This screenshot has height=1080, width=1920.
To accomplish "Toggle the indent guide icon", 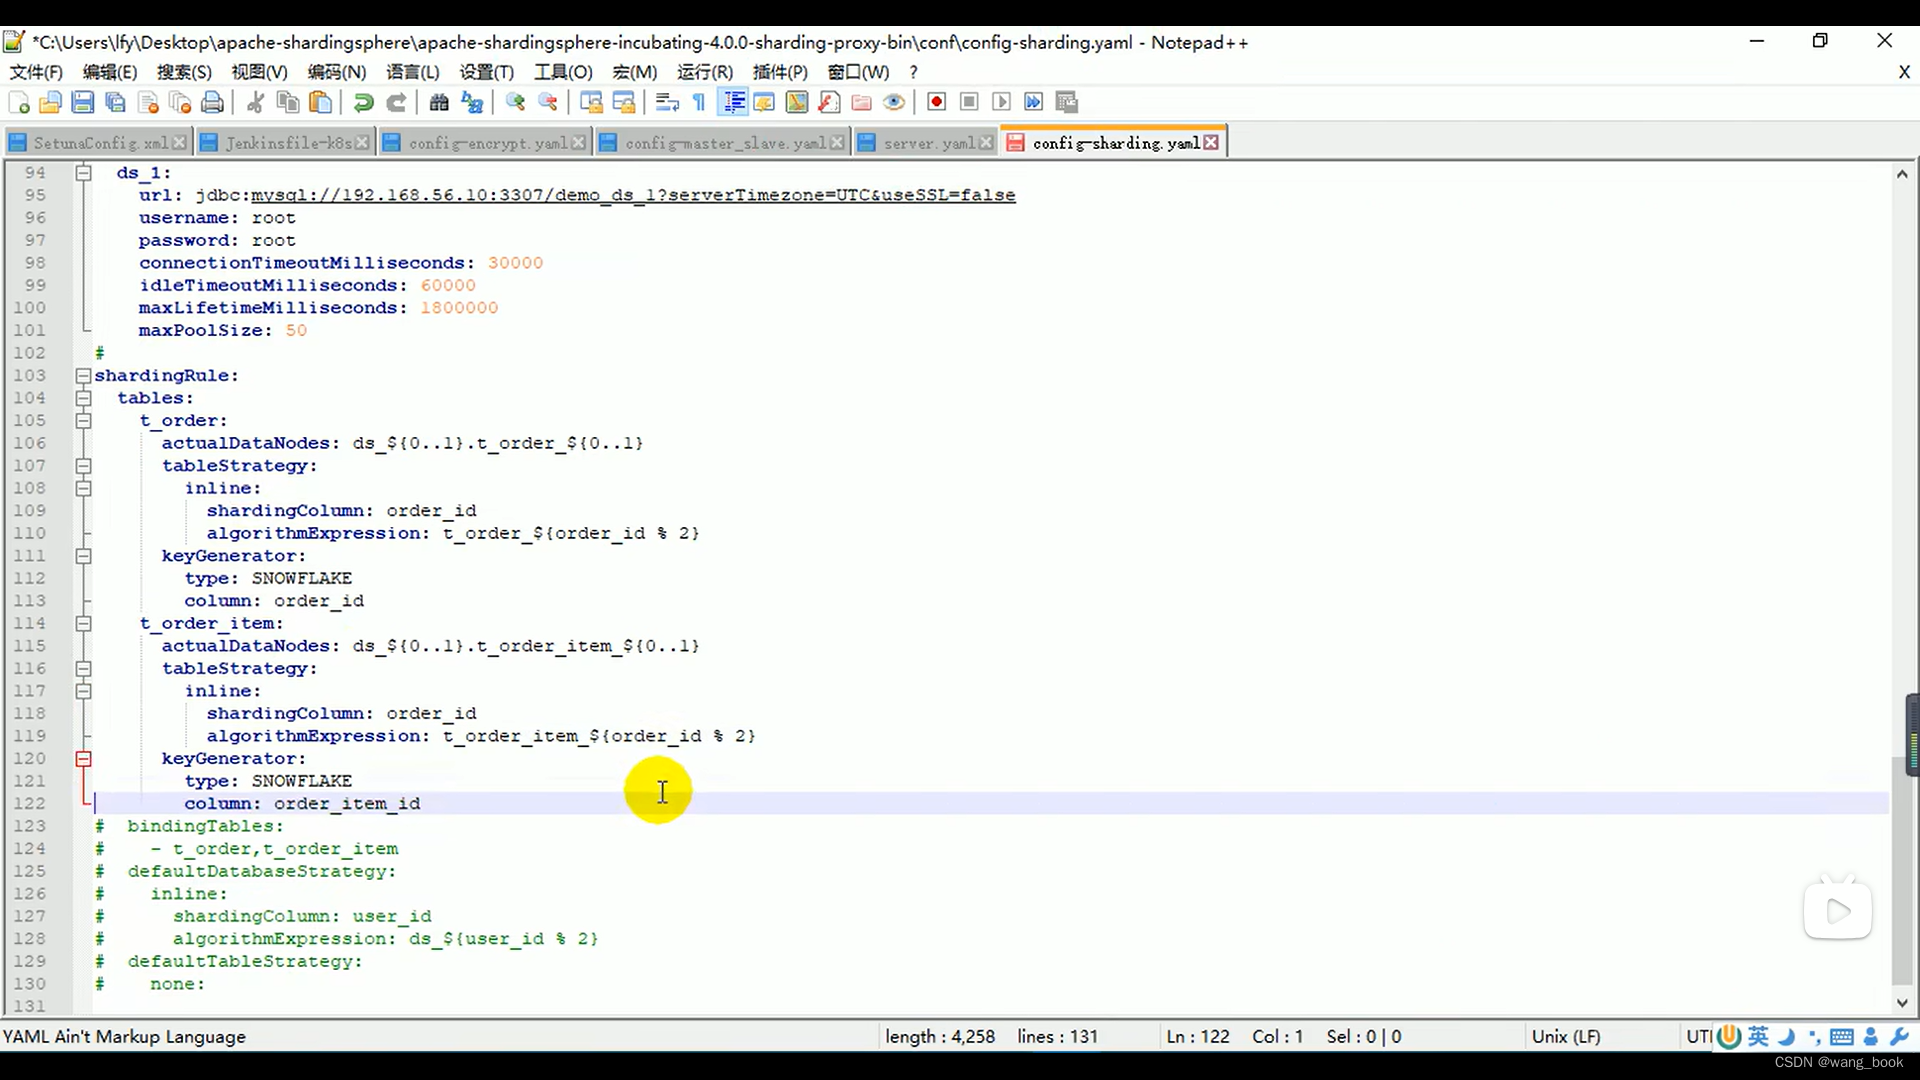I will coord(733,102).
